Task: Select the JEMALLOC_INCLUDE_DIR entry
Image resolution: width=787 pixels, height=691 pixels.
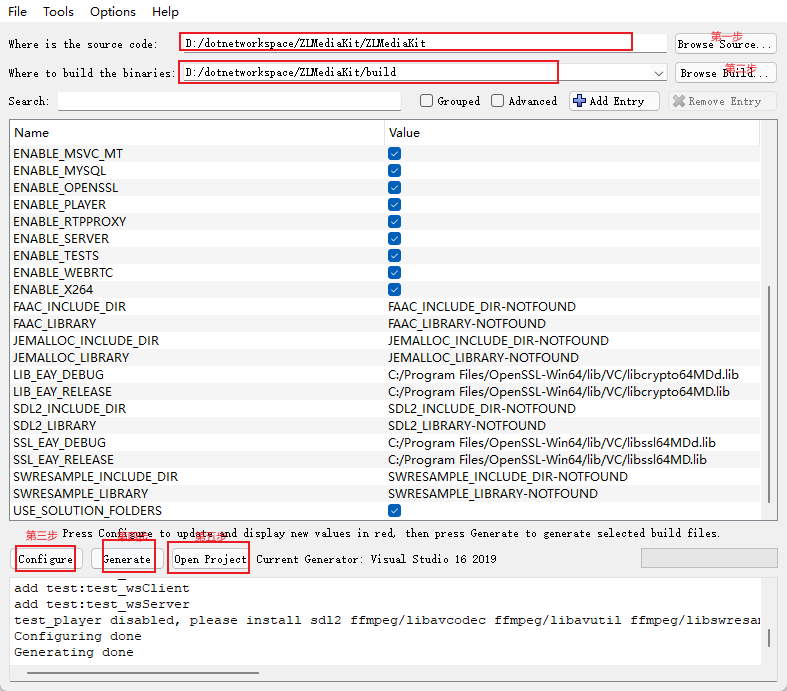Action: (86, 341)
